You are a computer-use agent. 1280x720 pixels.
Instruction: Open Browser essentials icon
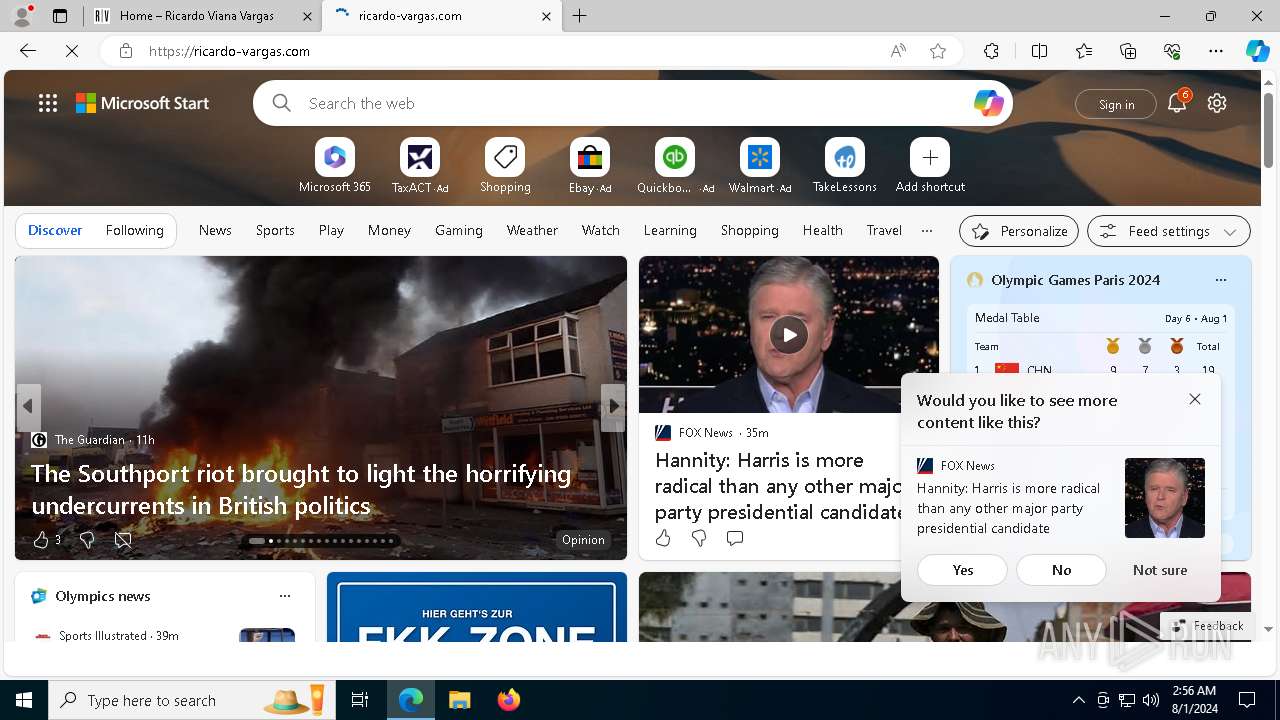pyautogui.click(x=1172, y=51)
